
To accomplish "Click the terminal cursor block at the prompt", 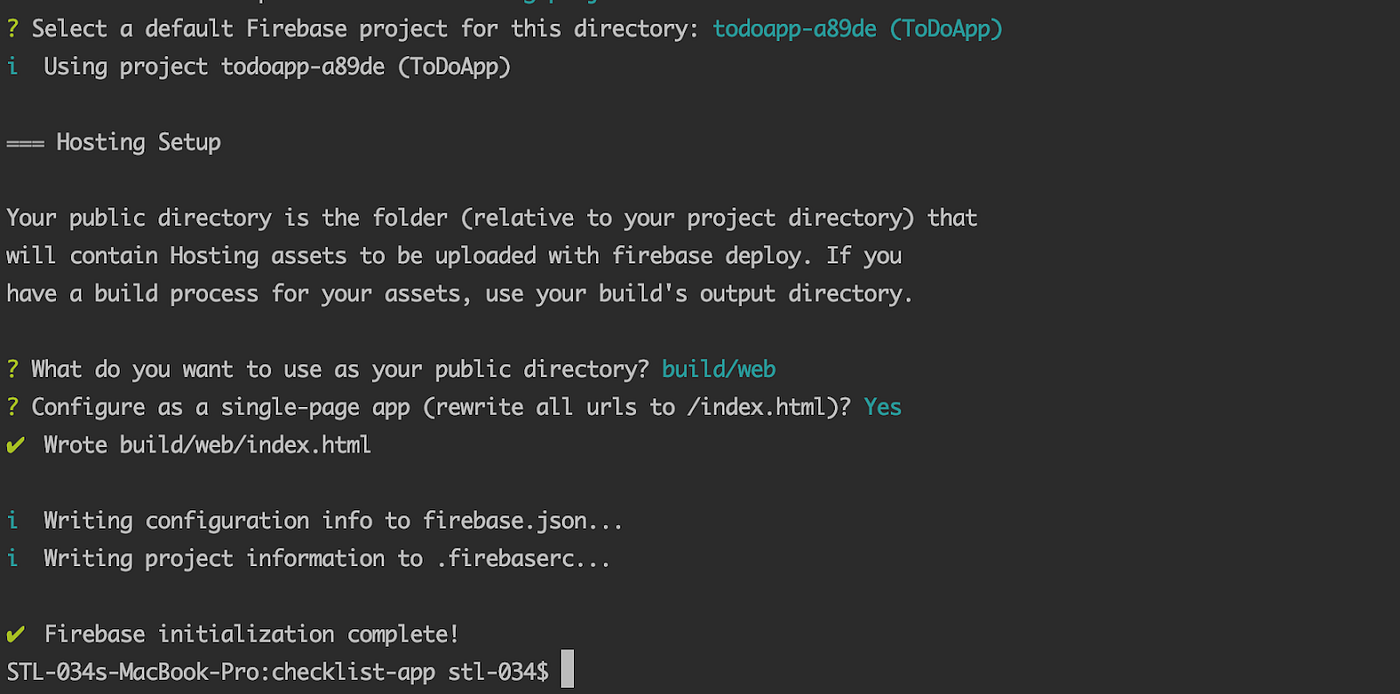I will point(567,670).
